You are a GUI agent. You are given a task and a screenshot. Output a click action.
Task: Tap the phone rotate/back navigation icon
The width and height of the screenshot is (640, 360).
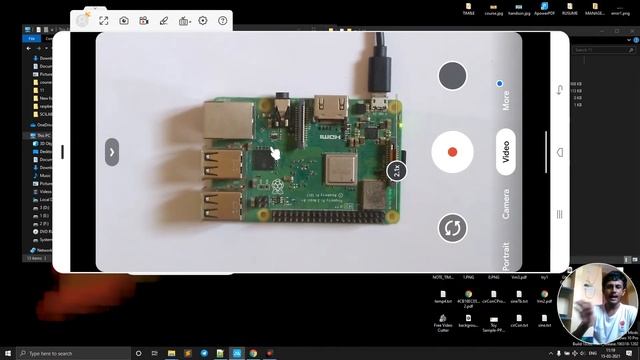pos(560,90)
